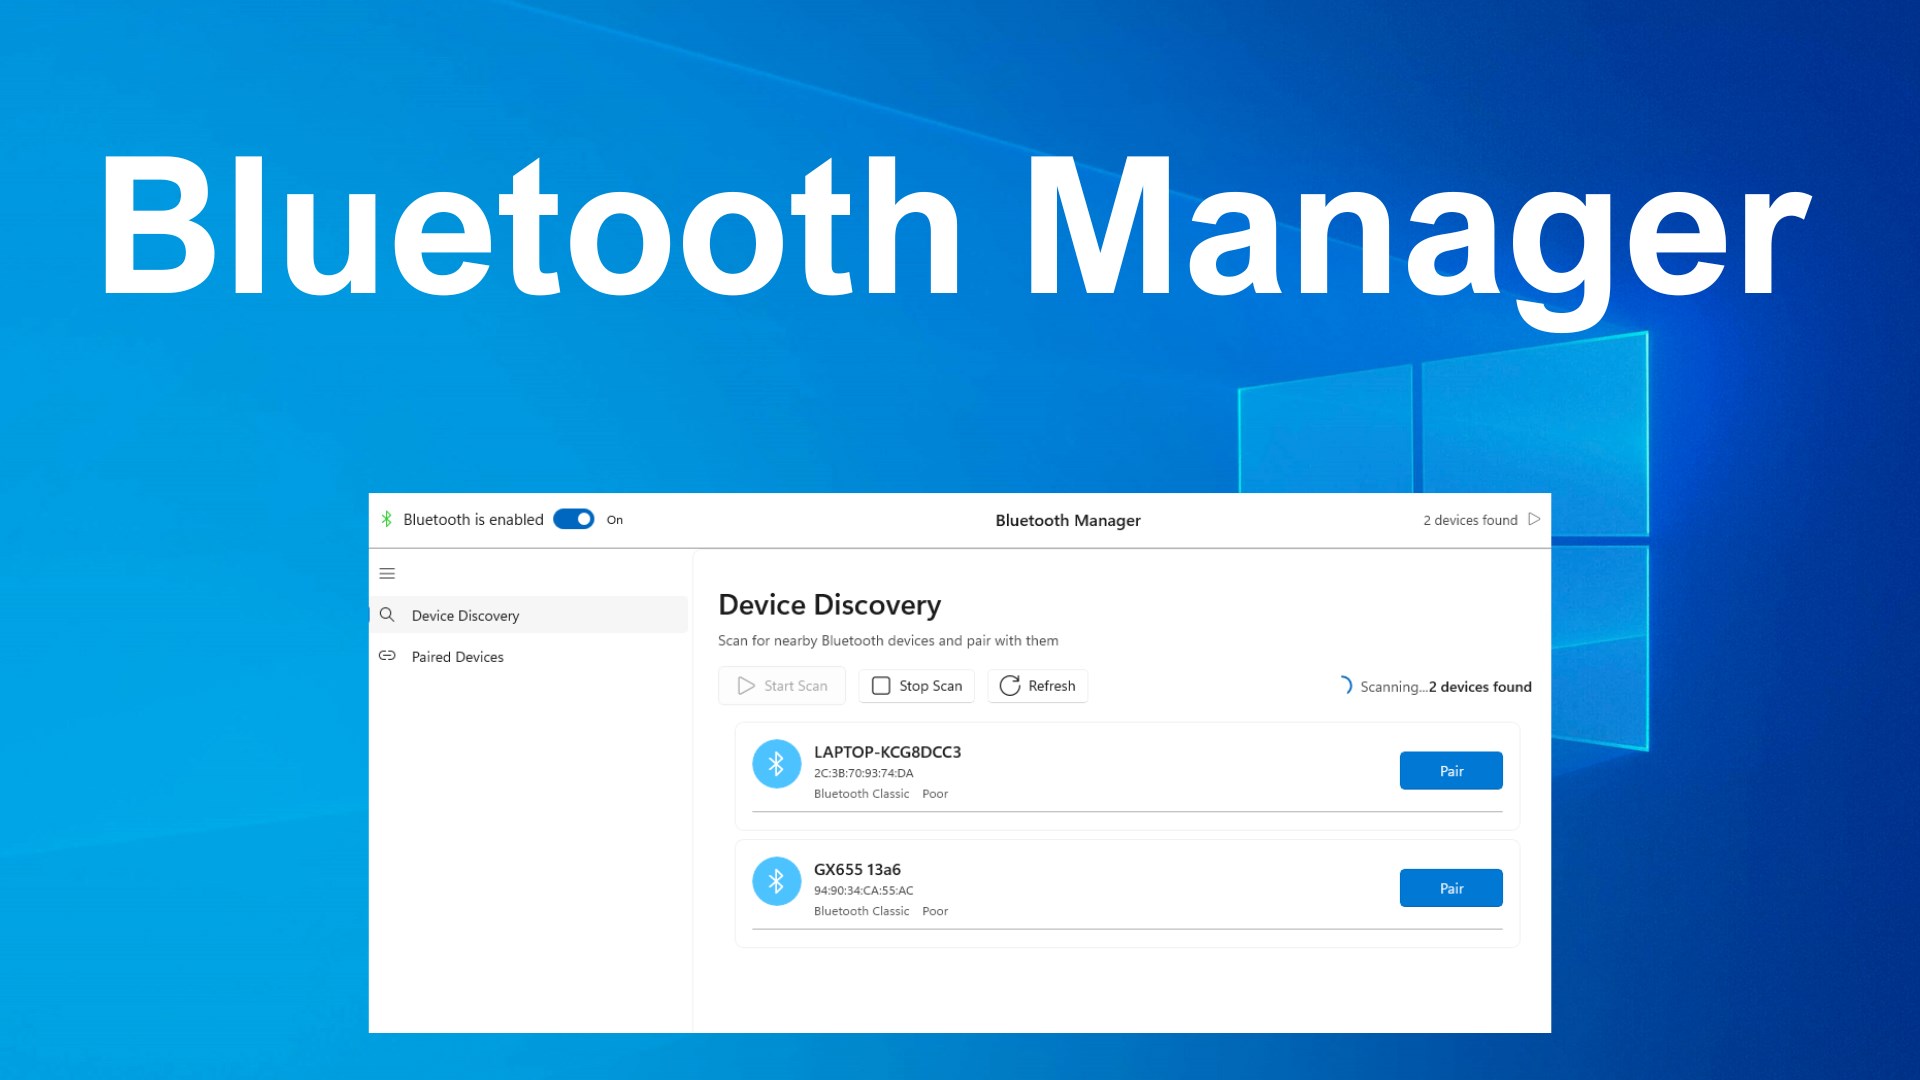Collapse the navigation sidebar via the menu icon
1920x1080 pixels.
(x=388, y=573)
